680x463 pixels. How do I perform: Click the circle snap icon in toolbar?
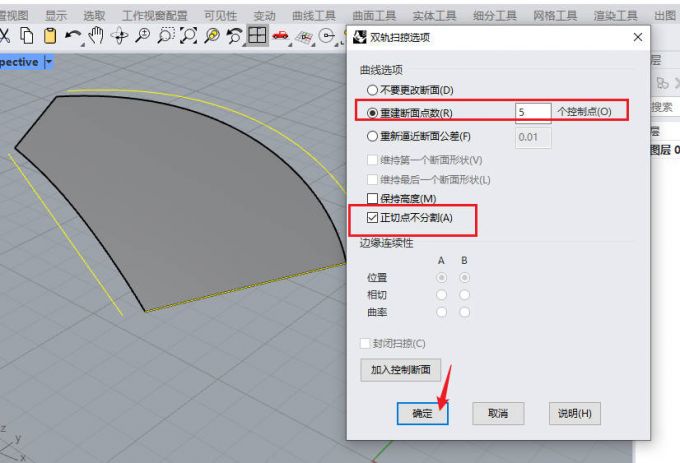[x=327, y=36]
